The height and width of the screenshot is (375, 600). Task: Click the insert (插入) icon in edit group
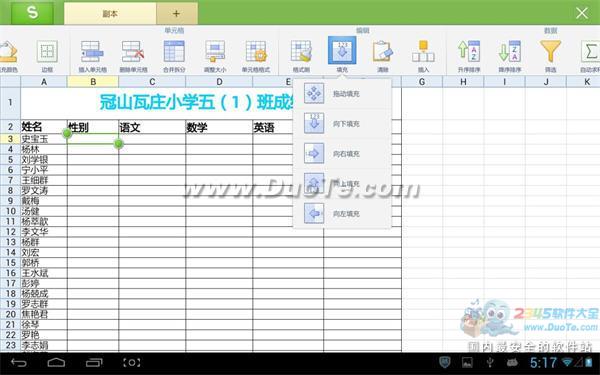[423, 52]
